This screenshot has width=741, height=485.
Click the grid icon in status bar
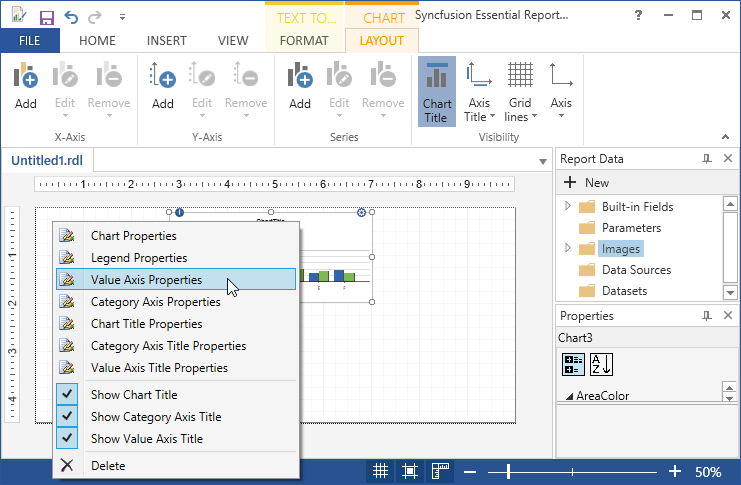381,471
